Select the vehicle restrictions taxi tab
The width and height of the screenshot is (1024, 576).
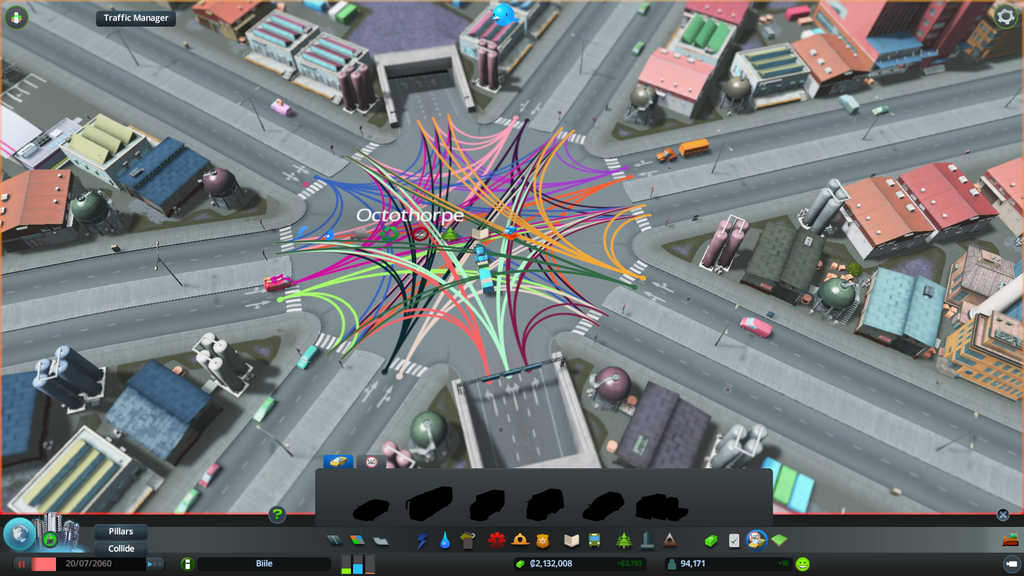tap(338, 462)
